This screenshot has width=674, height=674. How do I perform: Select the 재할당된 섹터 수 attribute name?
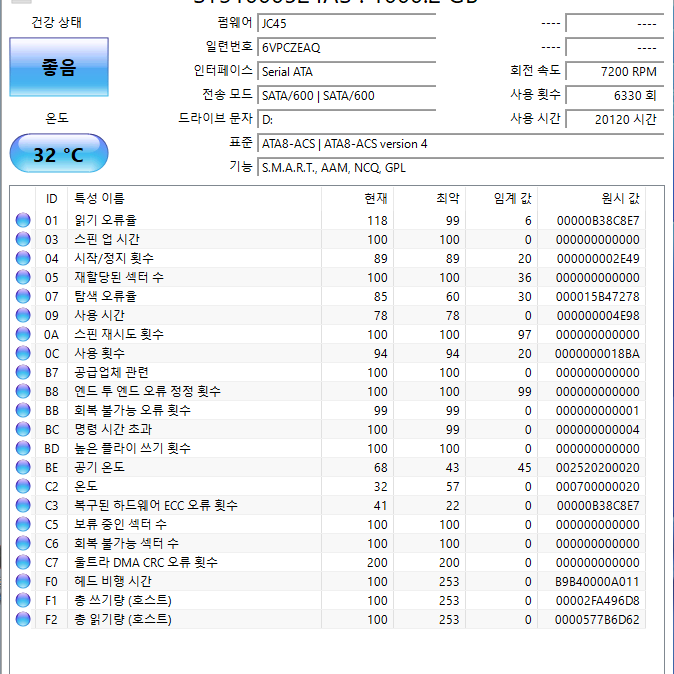(x=119, y=277)
